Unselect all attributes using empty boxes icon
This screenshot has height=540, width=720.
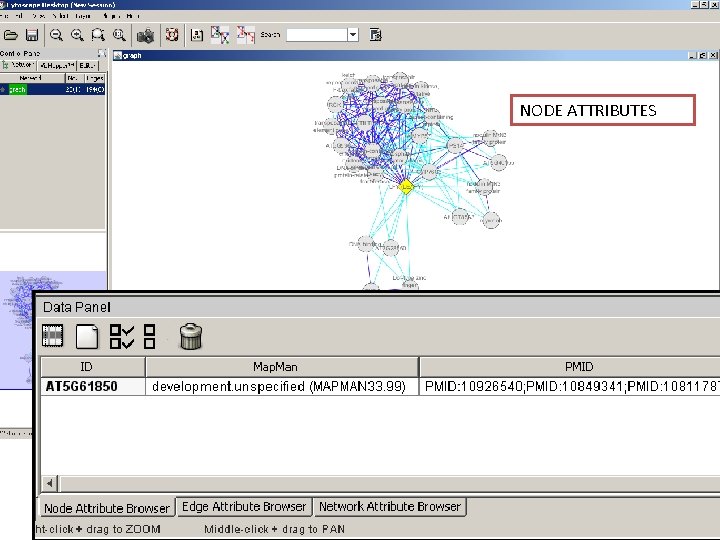[149, 337]
